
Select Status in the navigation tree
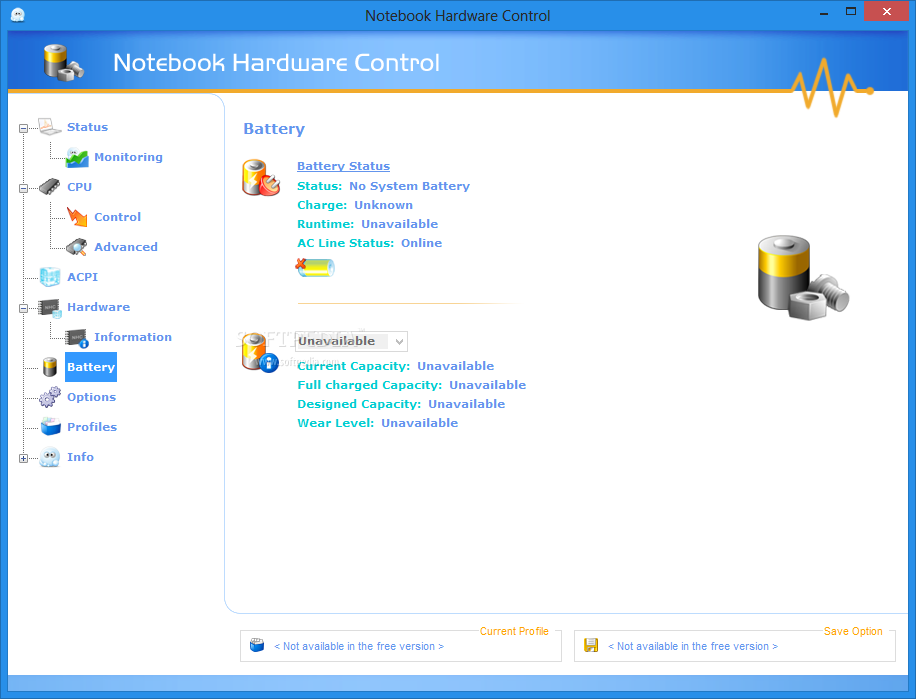coord(88,127)
